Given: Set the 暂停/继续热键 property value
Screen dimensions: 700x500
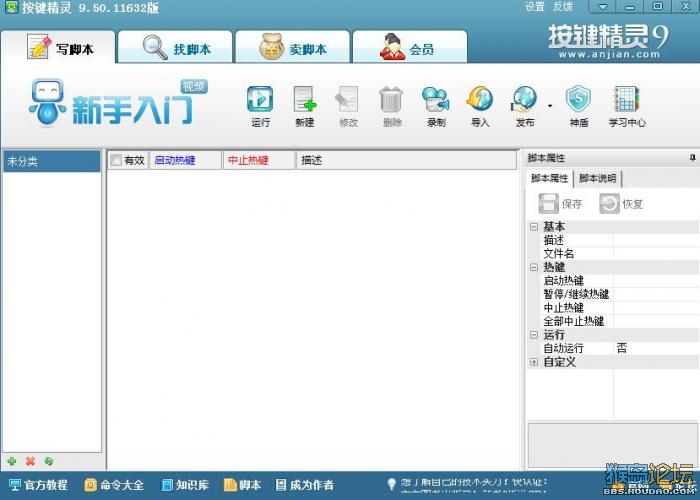Looking at the screenshot, I should click(656, 294).
